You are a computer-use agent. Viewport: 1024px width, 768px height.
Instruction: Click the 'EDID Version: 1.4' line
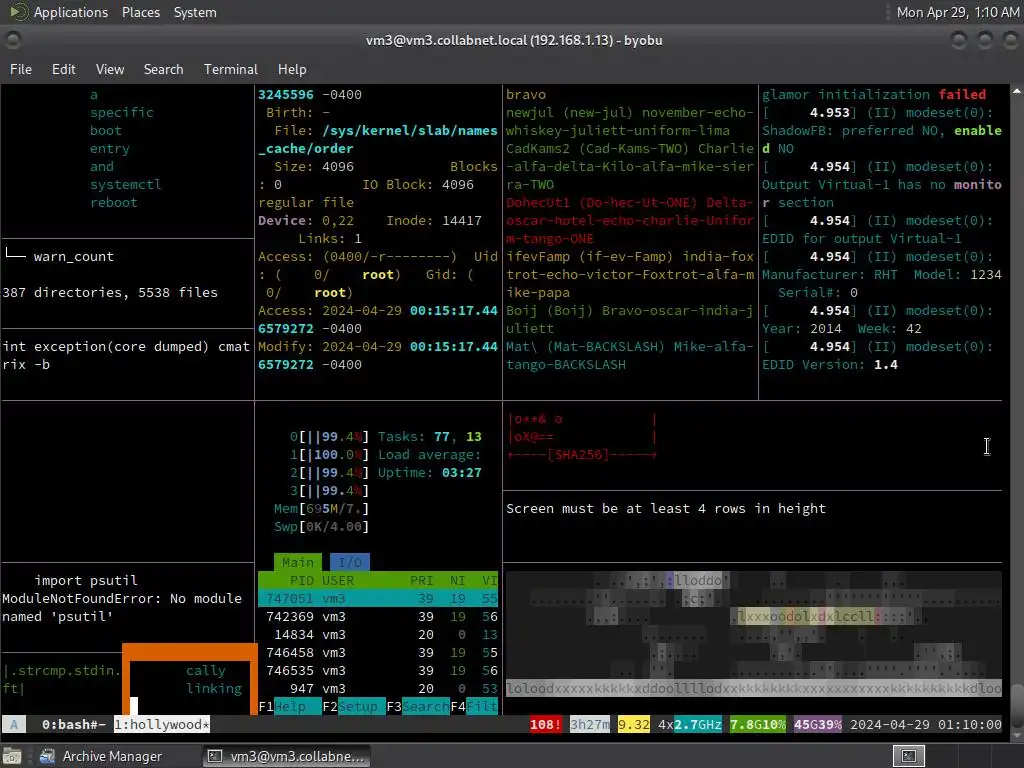pos(829,364)
